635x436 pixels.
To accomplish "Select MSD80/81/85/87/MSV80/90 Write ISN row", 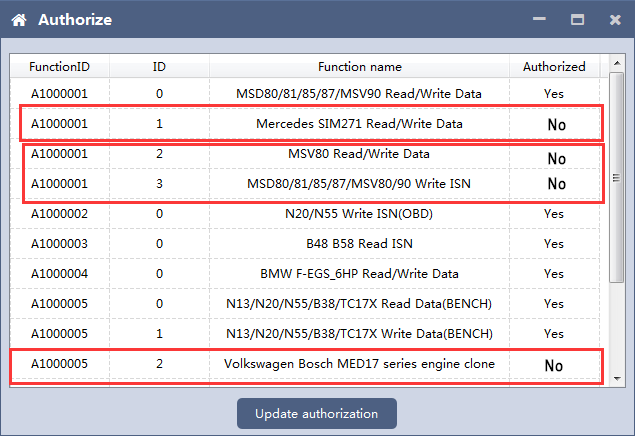I will tap(305, 184).
